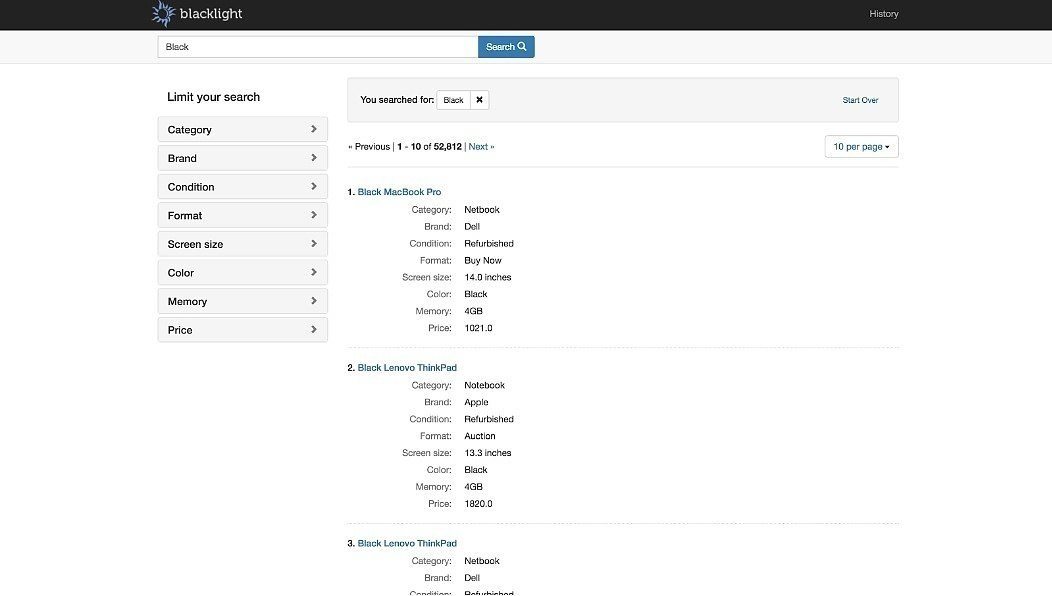Remove the Black search constraint (x icon)
The width and height of the screenshot is (1052, 596).
tap(479, 100)
